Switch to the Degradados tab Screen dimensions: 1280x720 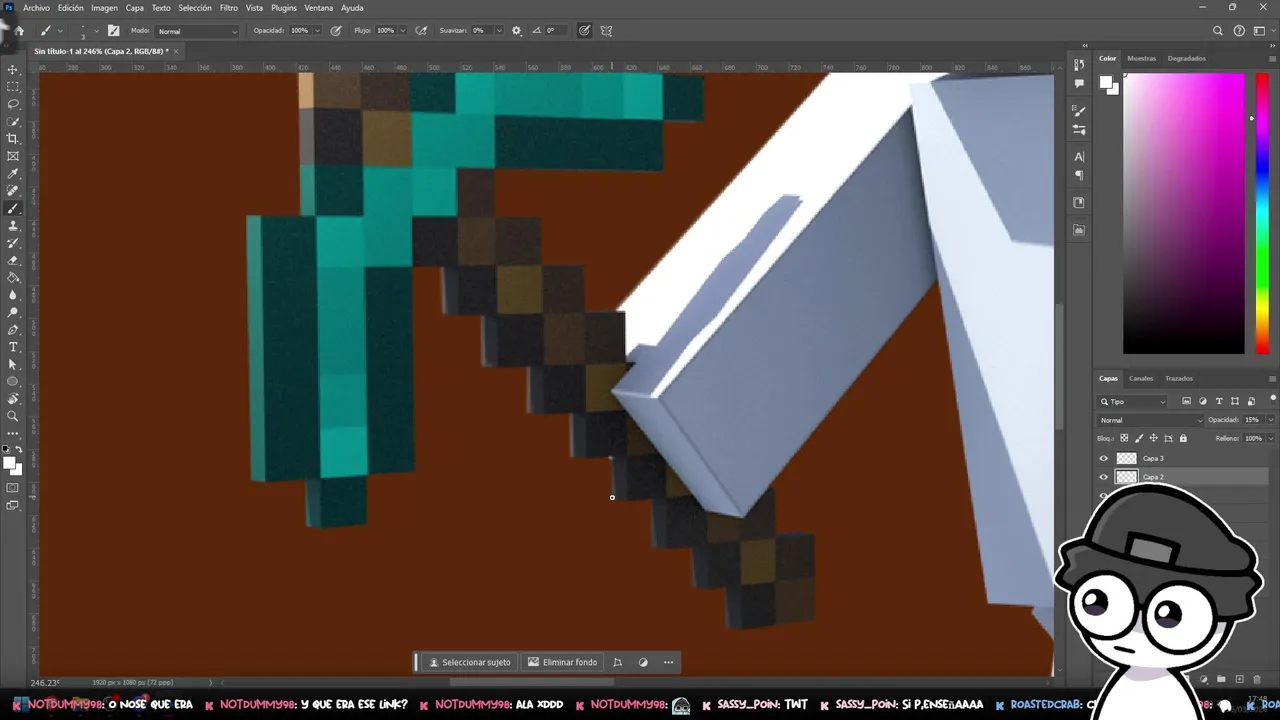(1186, 58)
